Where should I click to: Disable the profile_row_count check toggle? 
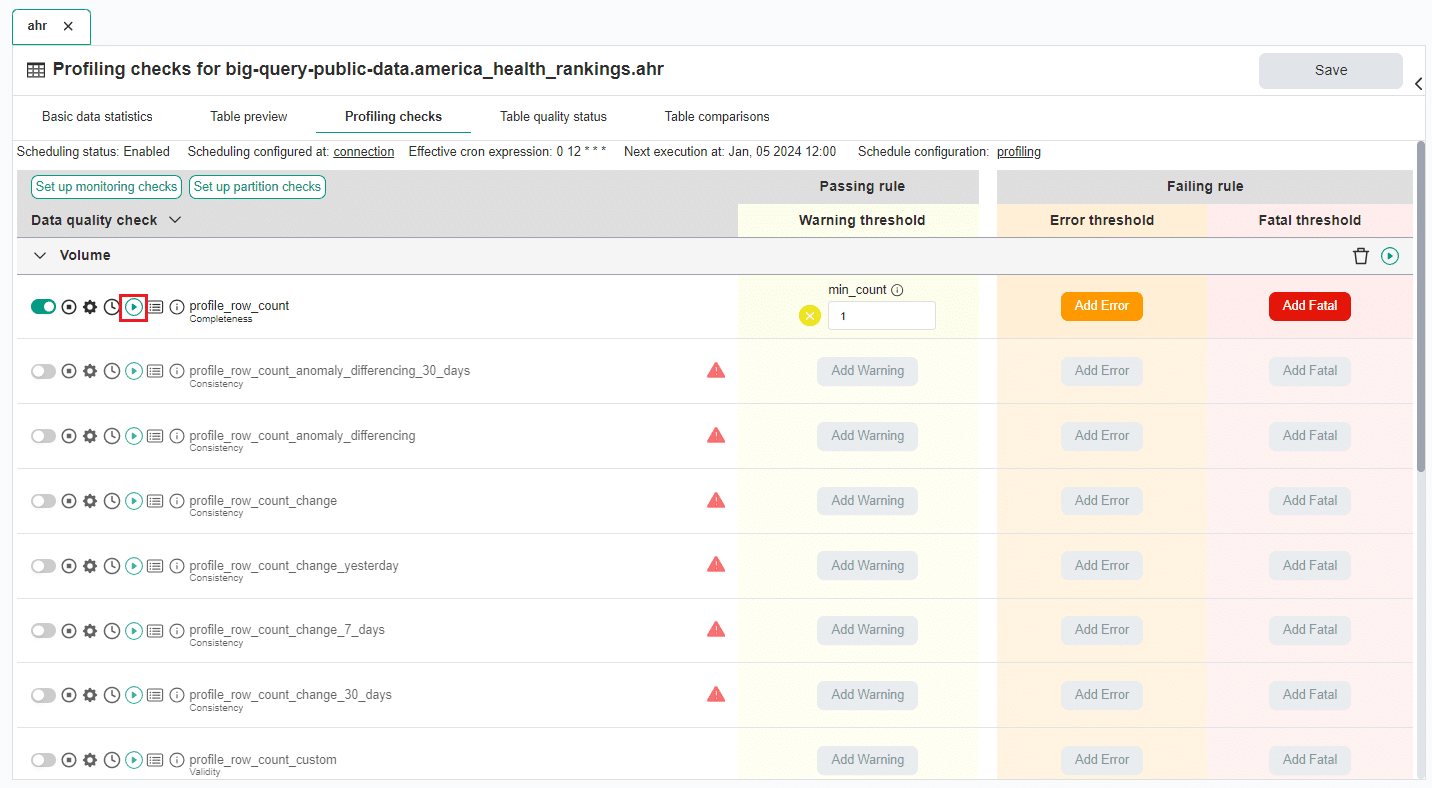[43, 306]
